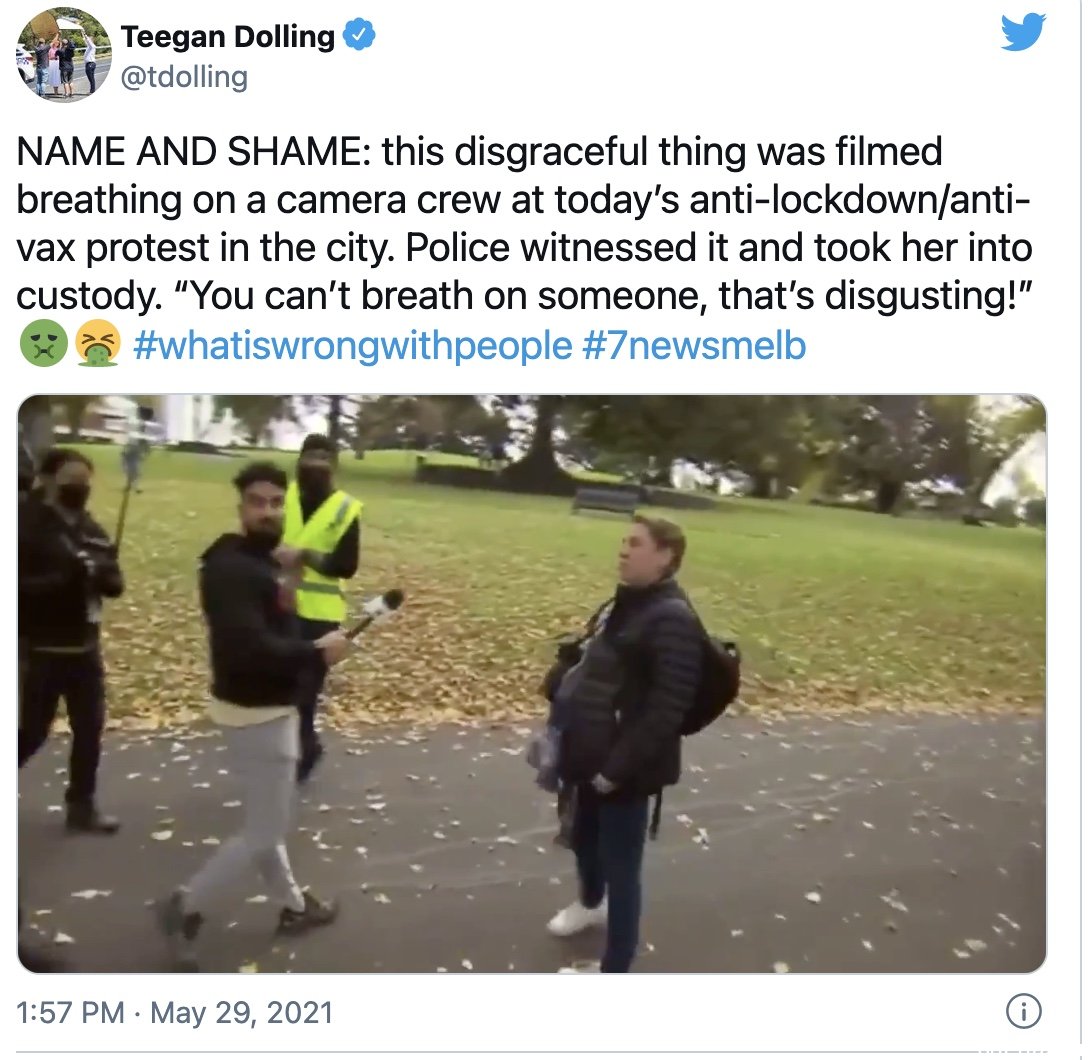Click the vomiting face emoji

coord(98,345)
